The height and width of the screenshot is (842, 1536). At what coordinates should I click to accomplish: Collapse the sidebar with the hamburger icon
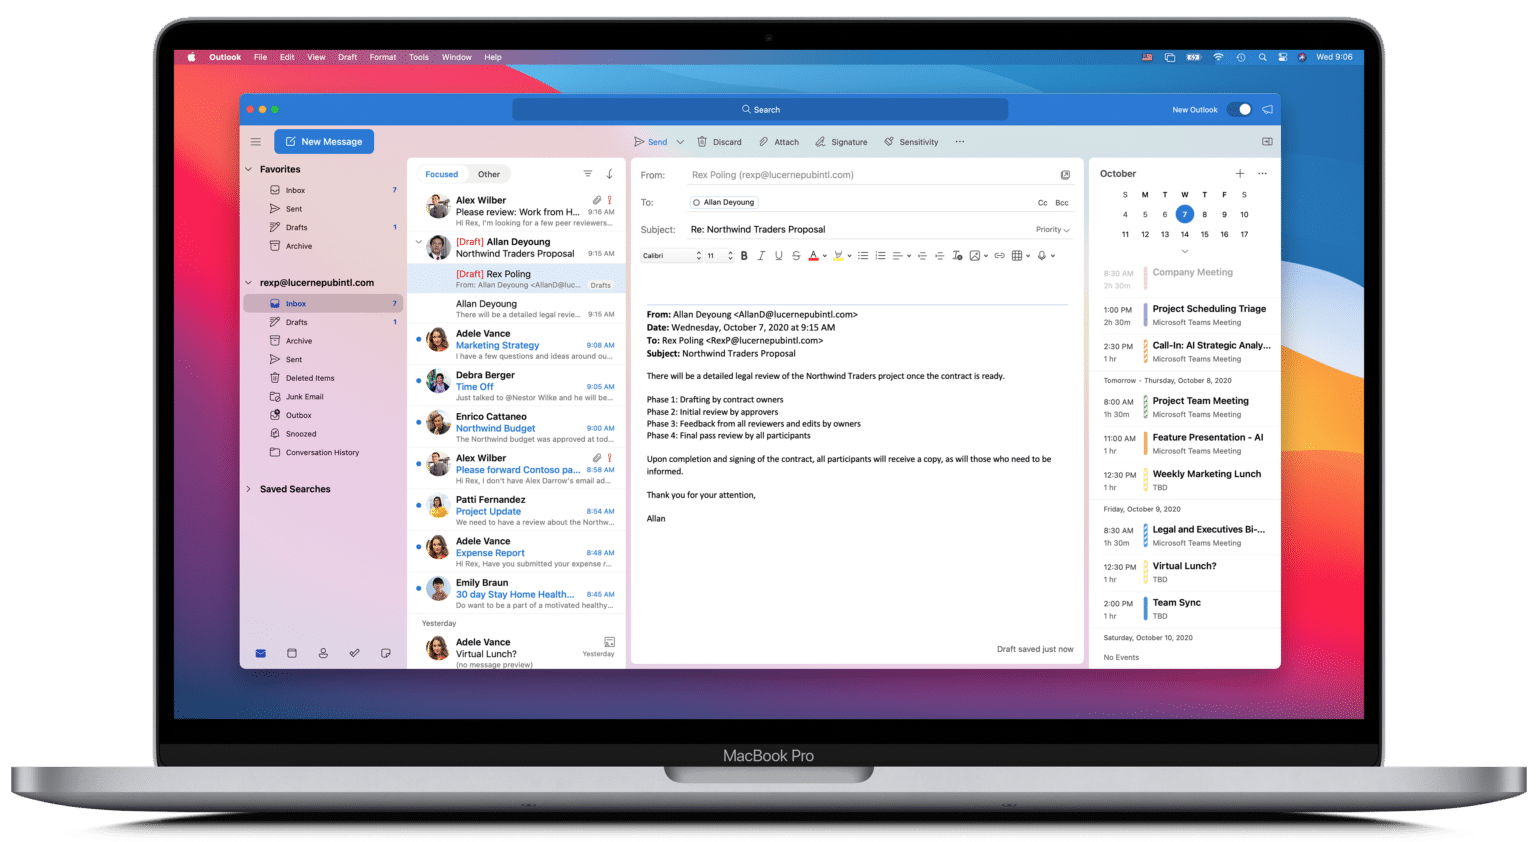(256, 142)
